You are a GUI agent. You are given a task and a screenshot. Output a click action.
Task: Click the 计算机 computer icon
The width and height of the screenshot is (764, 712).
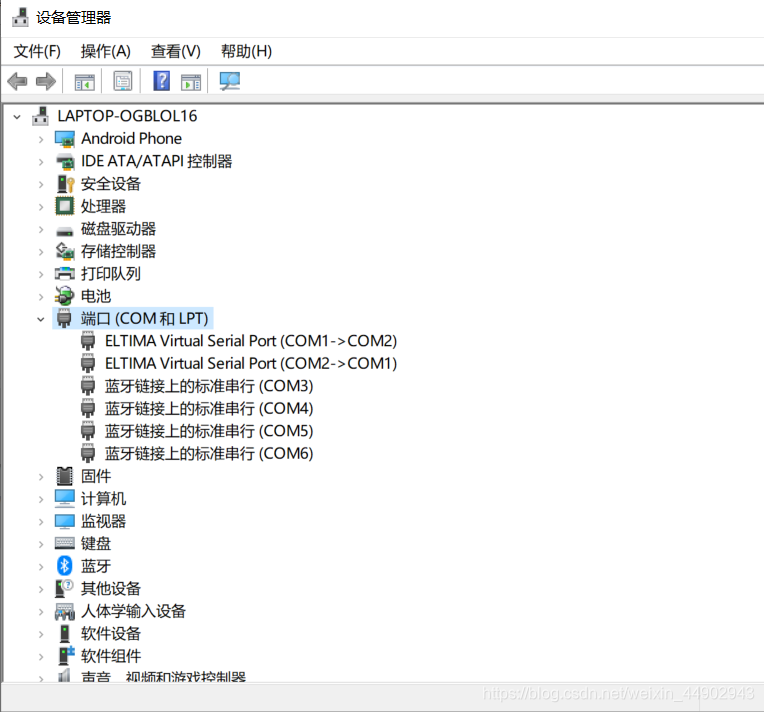click(65, 499)
